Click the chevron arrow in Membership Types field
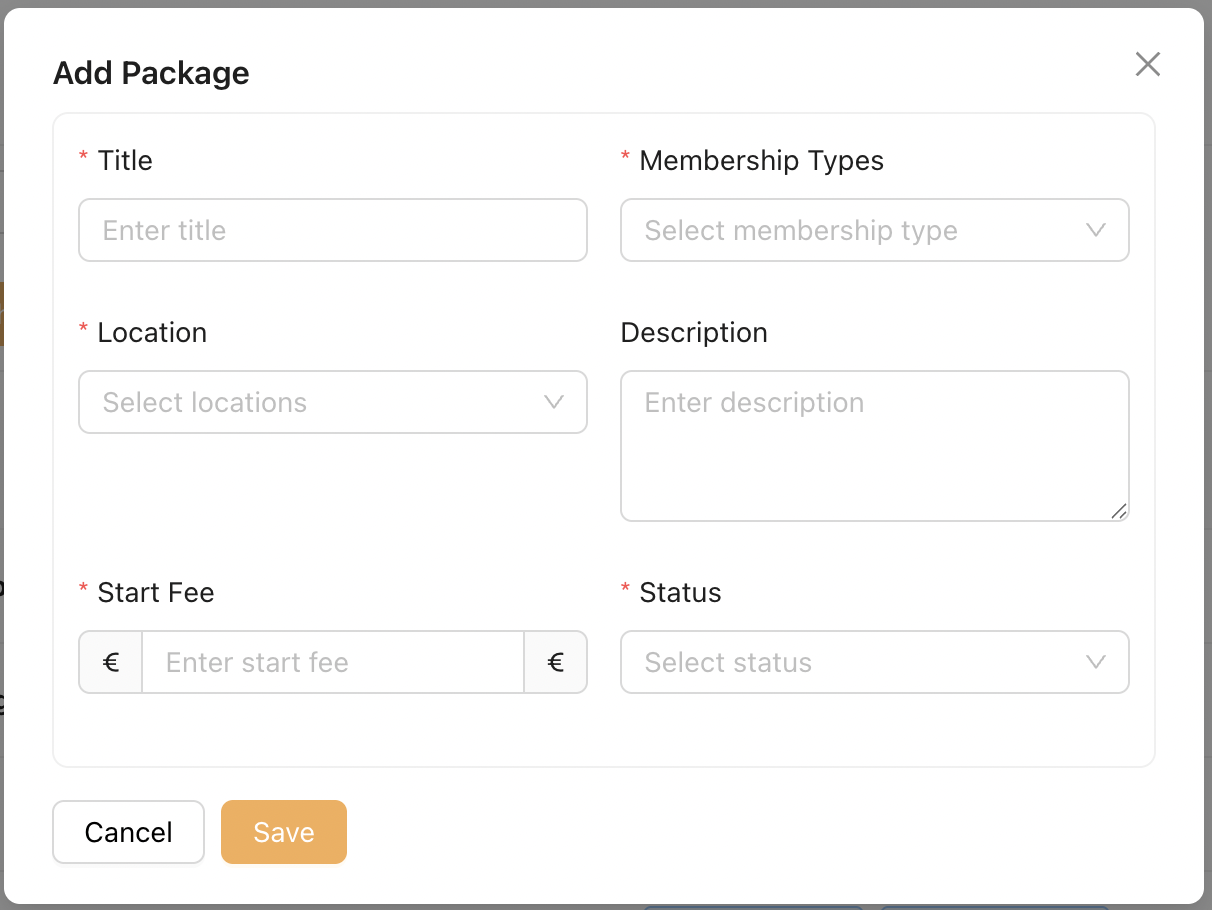The image size is (1212, 910). coord(1095,230)
